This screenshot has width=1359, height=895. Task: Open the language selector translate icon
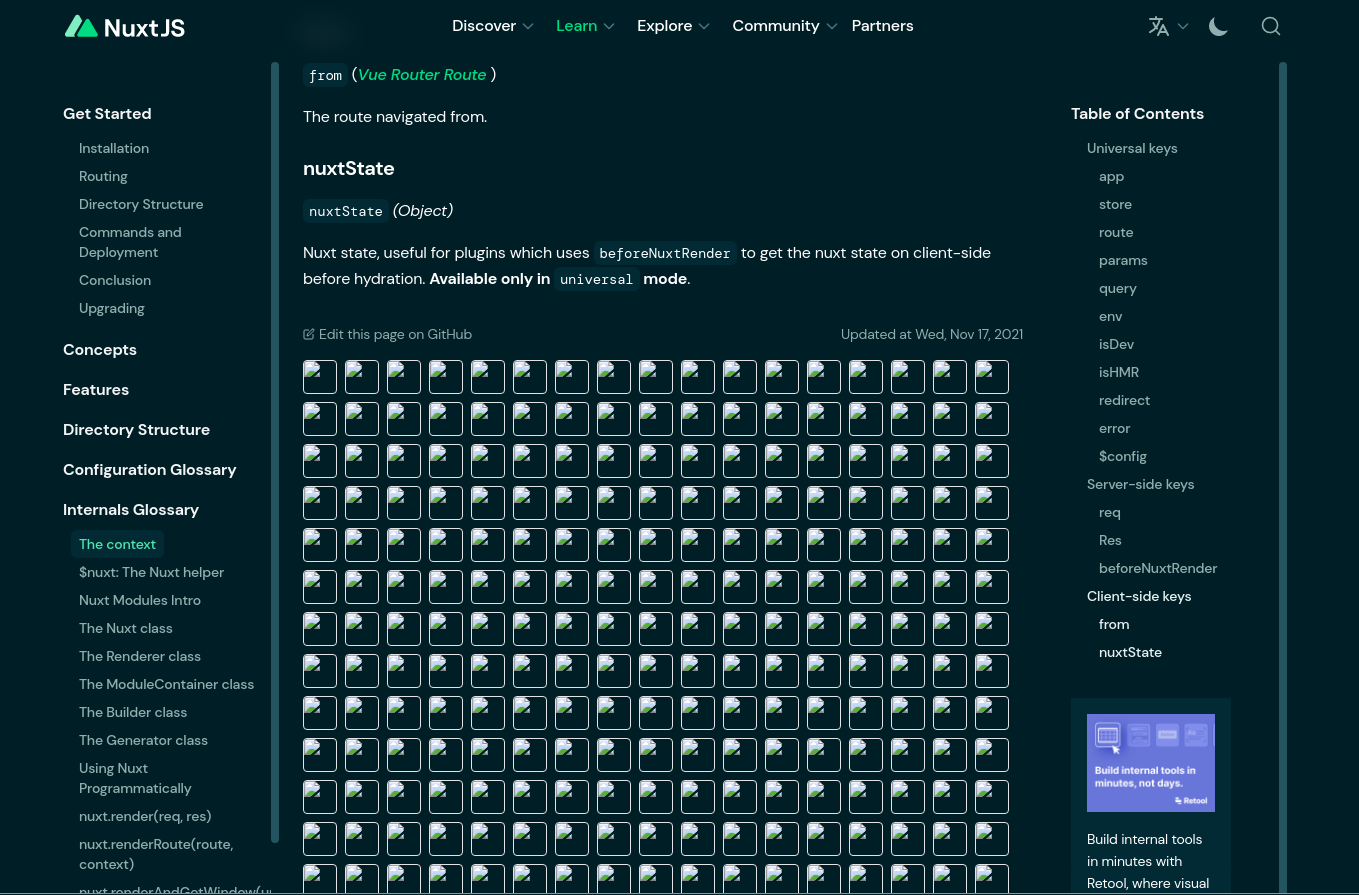coord(1160,26)
